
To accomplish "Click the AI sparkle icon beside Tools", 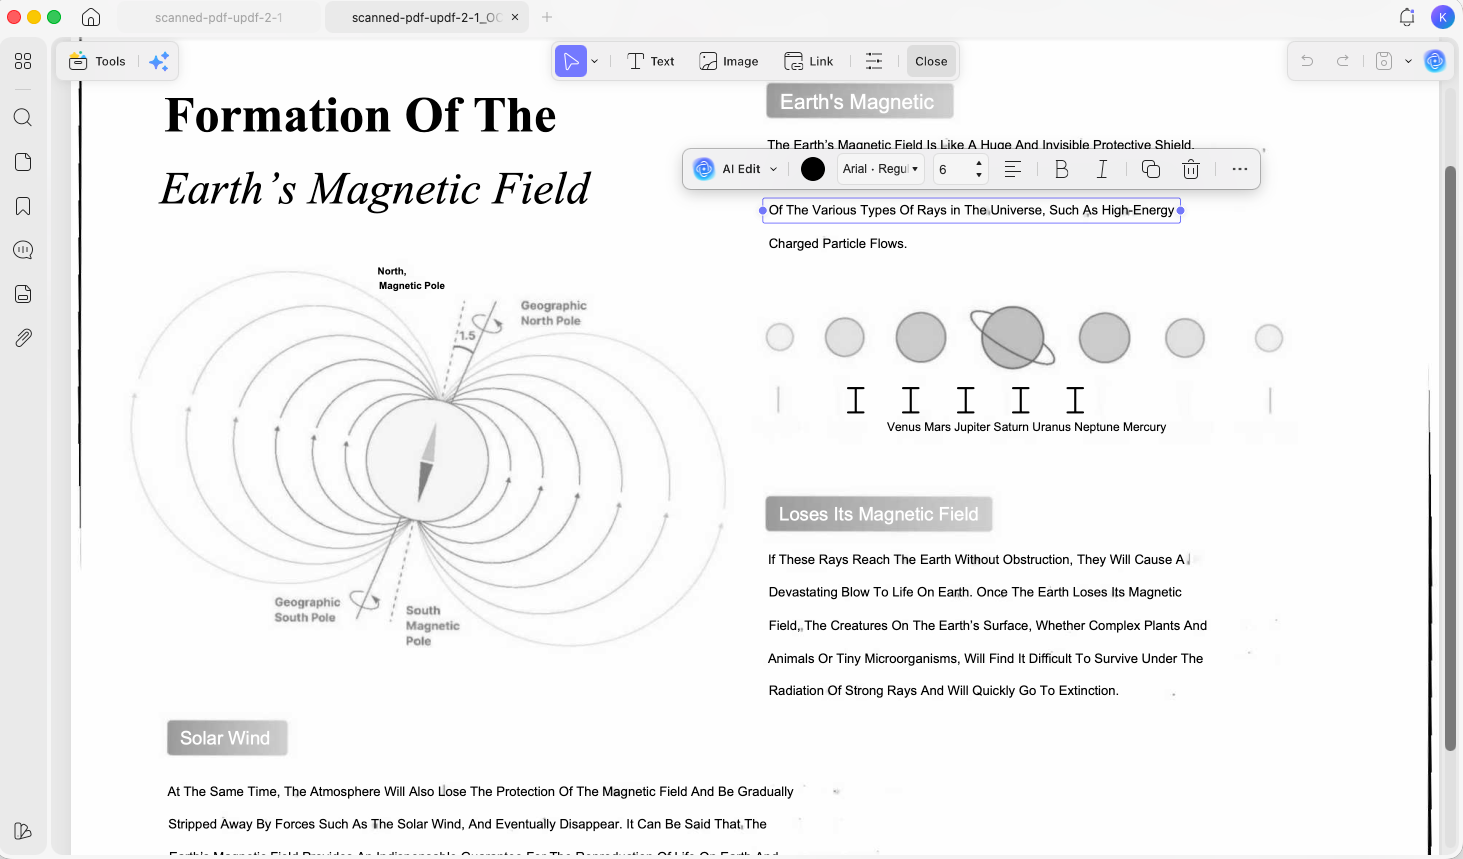I will click(x=158, y=61).
